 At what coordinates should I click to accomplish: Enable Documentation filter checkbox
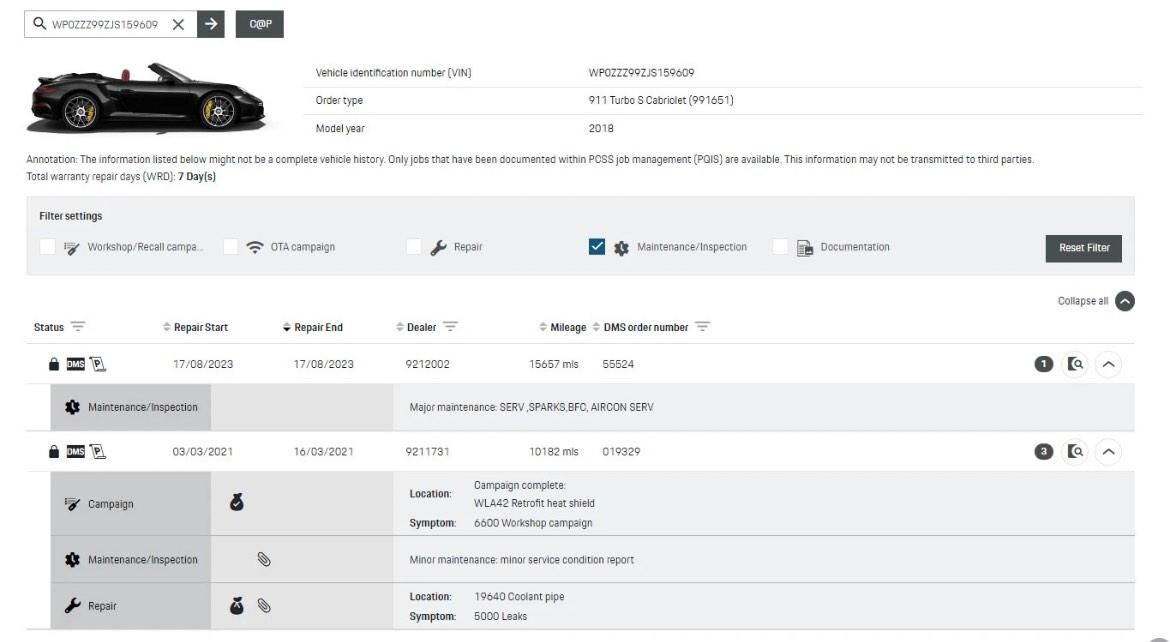[x=780, y=246]
